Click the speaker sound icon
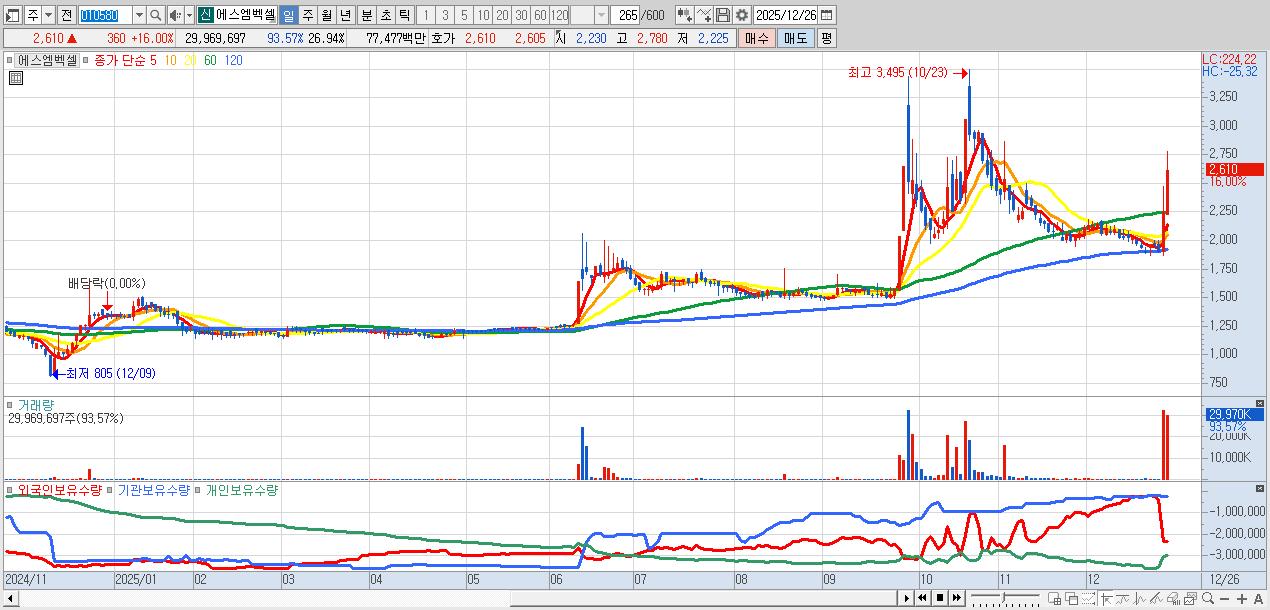The width and height of the screenshot is (1270, 610). coord(174,15)
